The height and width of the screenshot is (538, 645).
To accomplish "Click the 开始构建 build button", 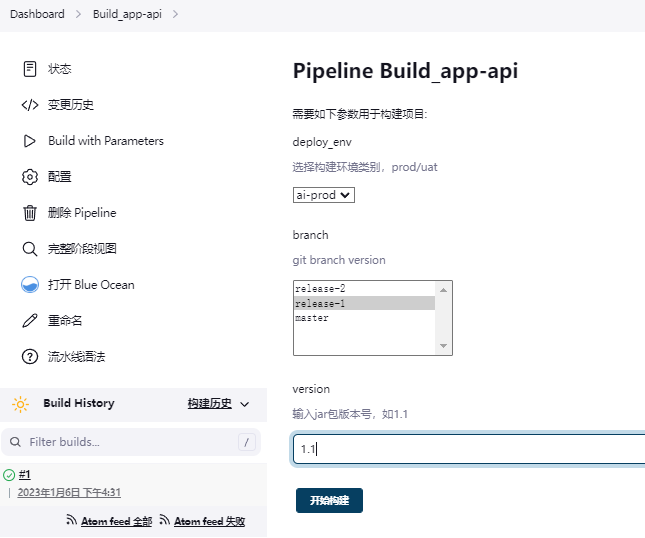I will point(329,501).
